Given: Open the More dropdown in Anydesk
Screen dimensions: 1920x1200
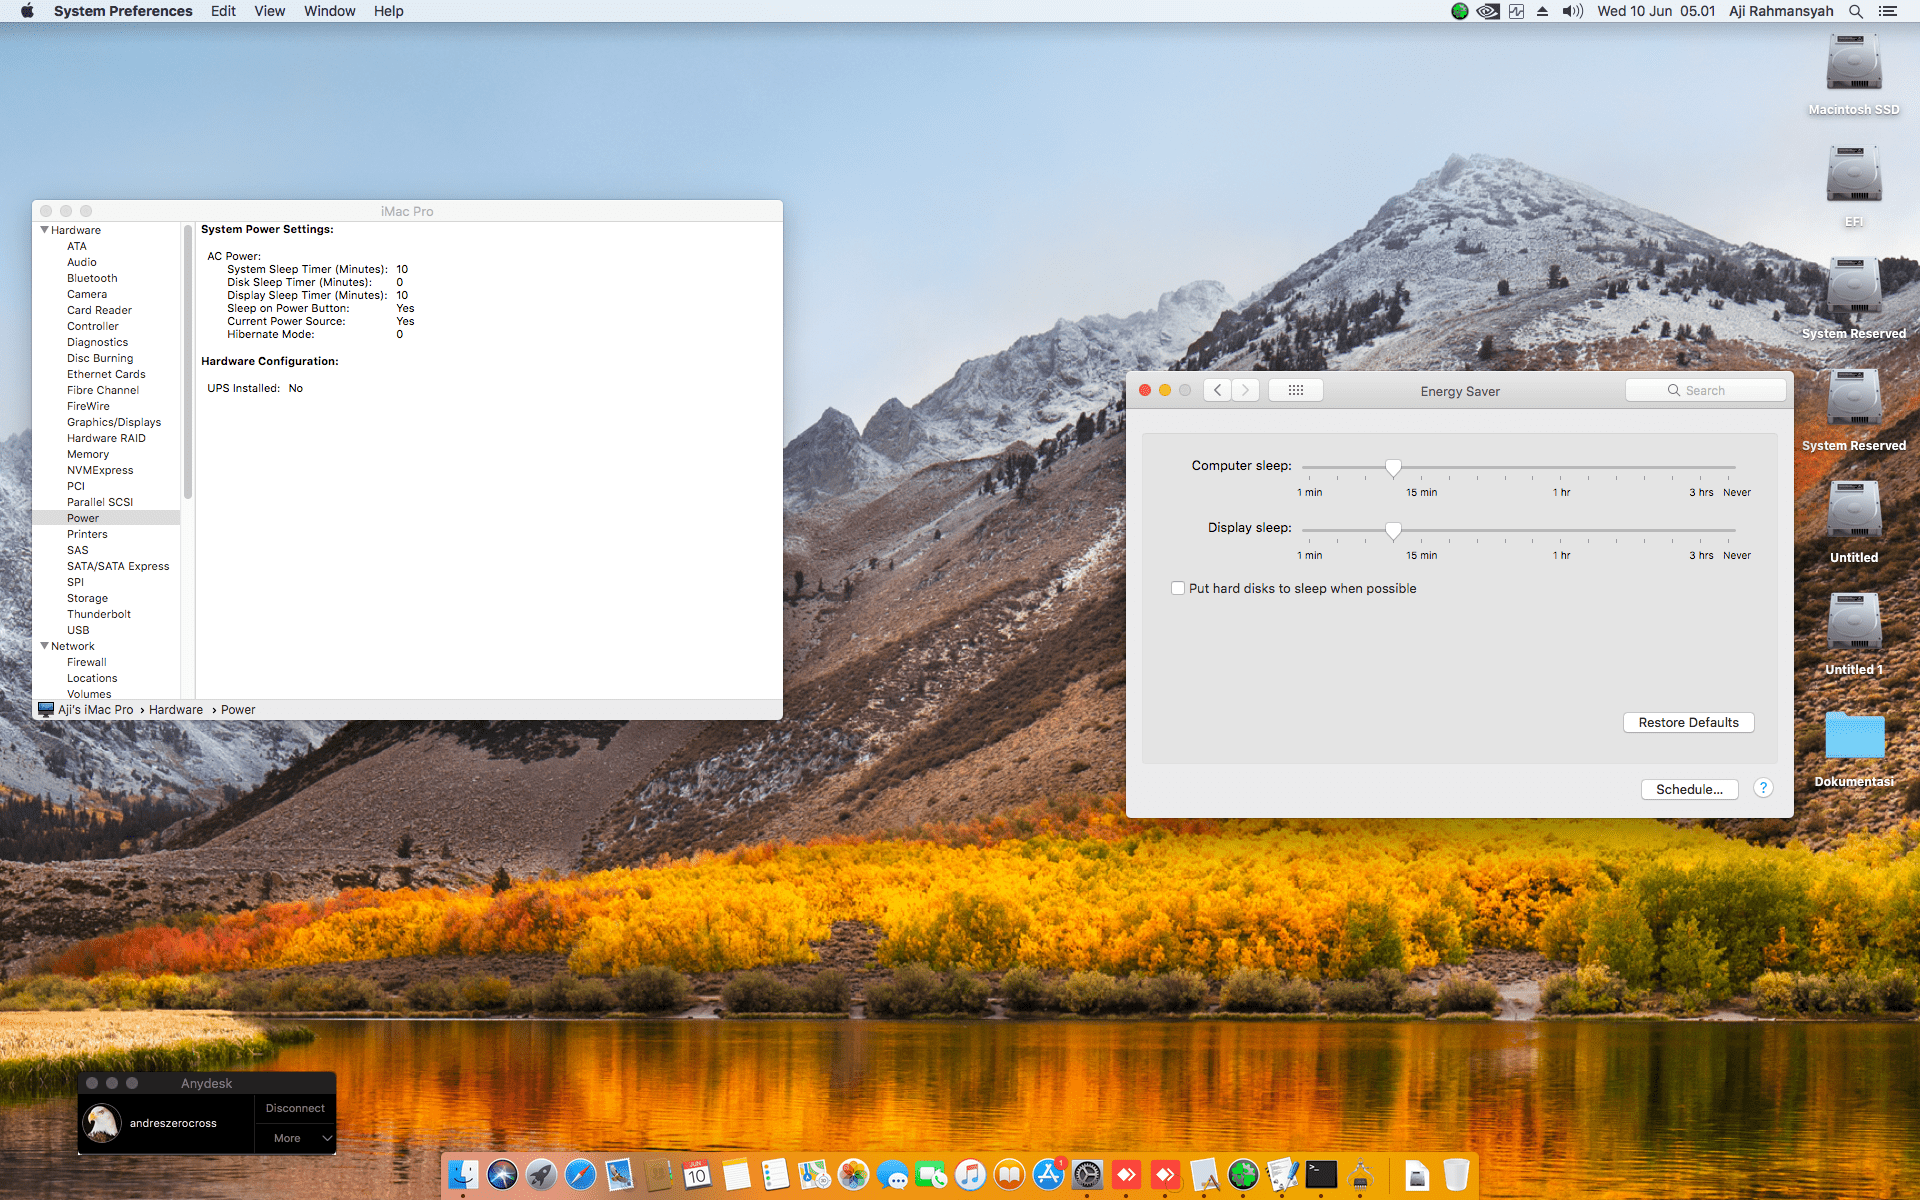Looking at the screenshot, I should (x=295, y=1138).
